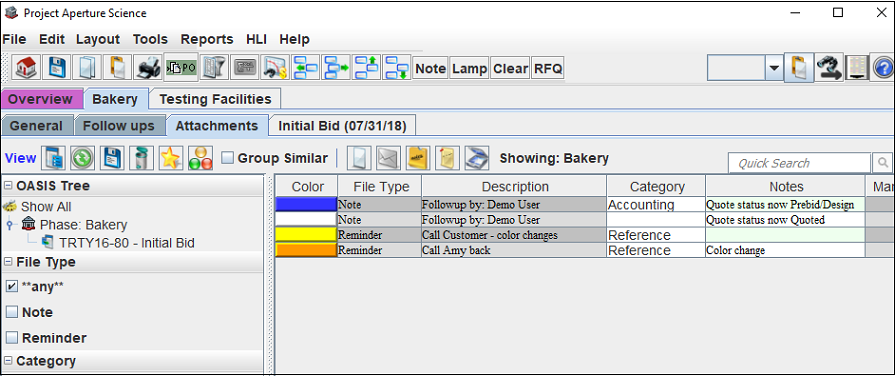Click the RFQ toolbar button
The width and height of the screenshot is (895, 376).
[548, 68]
